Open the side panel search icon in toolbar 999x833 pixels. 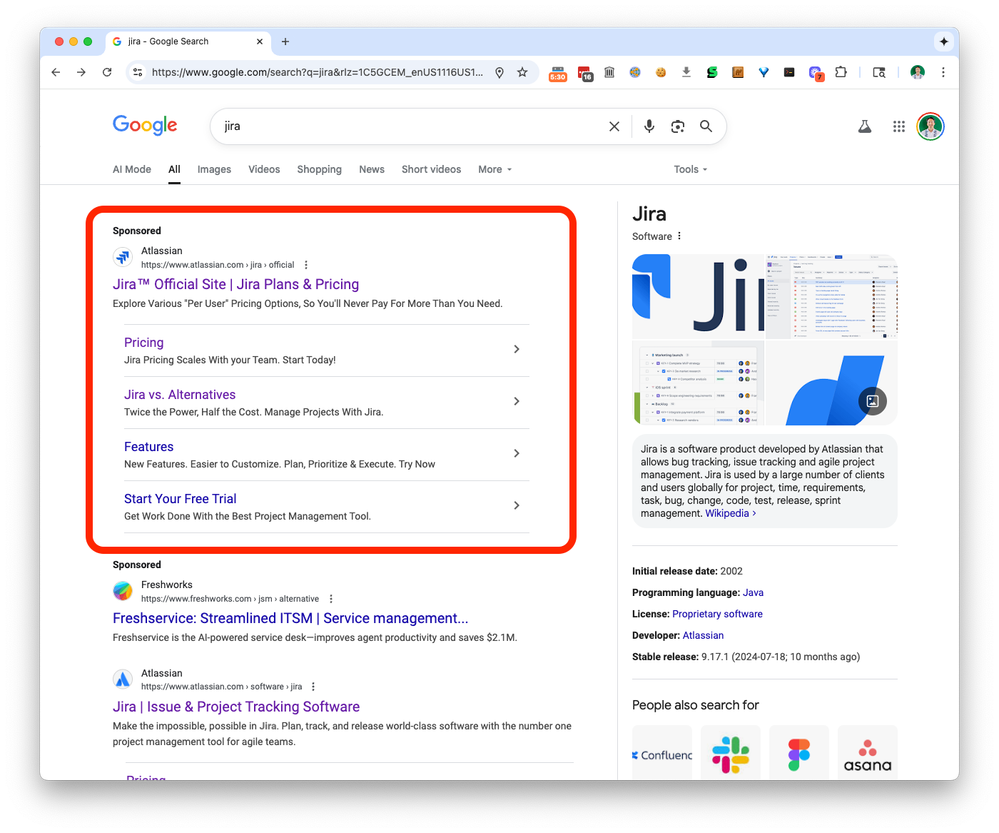coord(879,73)
